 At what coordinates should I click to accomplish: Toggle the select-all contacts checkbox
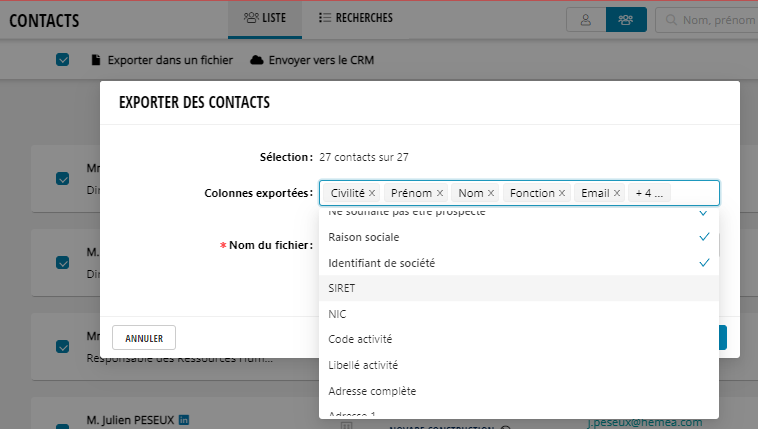[62, 60]
